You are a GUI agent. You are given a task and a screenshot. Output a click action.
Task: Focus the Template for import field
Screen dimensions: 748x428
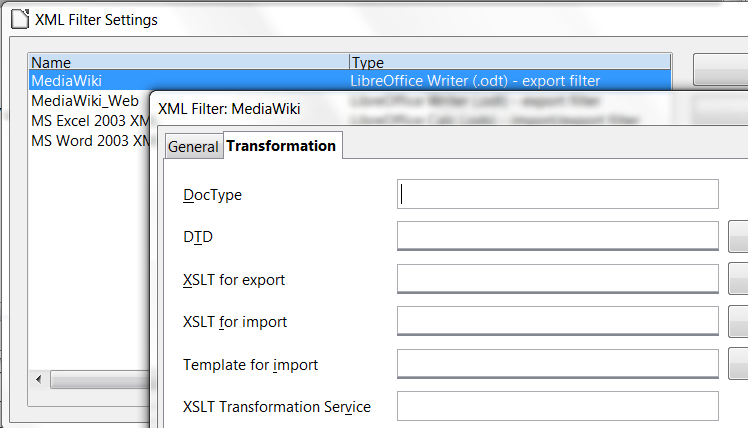coord(557,364)
